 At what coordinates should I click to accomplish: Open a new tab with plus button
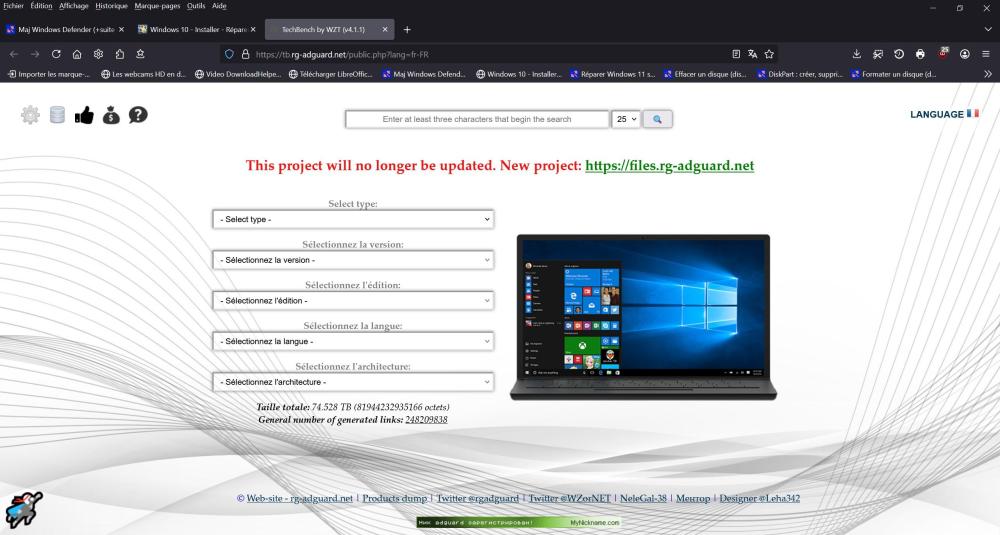(407, 29)
